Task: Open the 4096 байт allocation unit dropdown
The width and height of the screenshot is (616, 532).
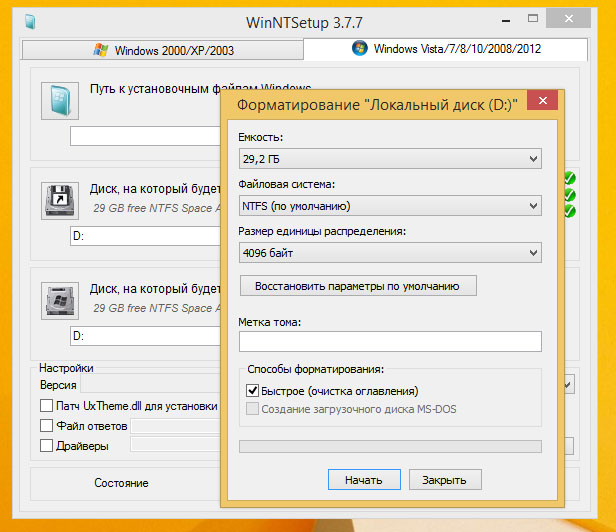Action: (390, 253)
